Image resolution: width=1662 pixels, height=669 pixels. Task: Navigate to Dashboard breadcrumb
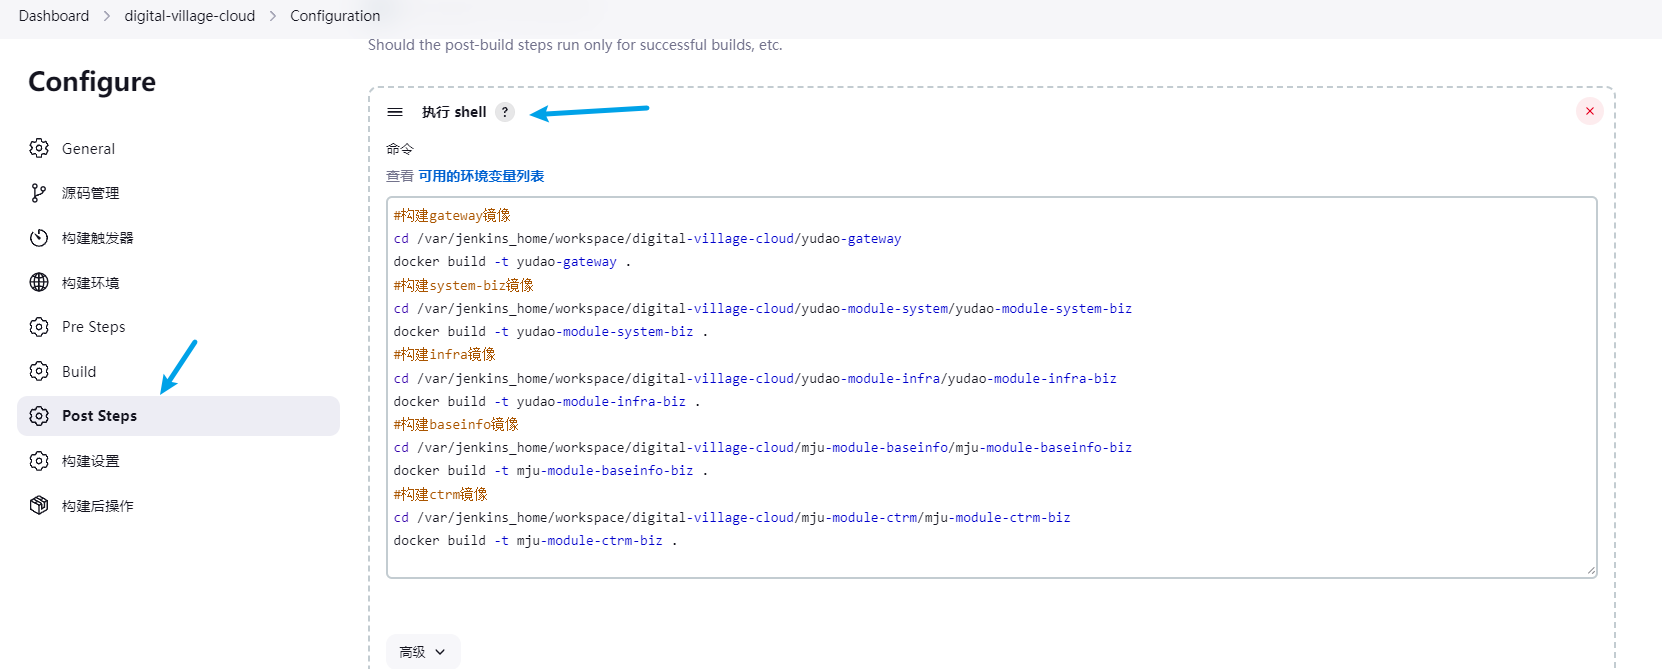tap(54, 16)
